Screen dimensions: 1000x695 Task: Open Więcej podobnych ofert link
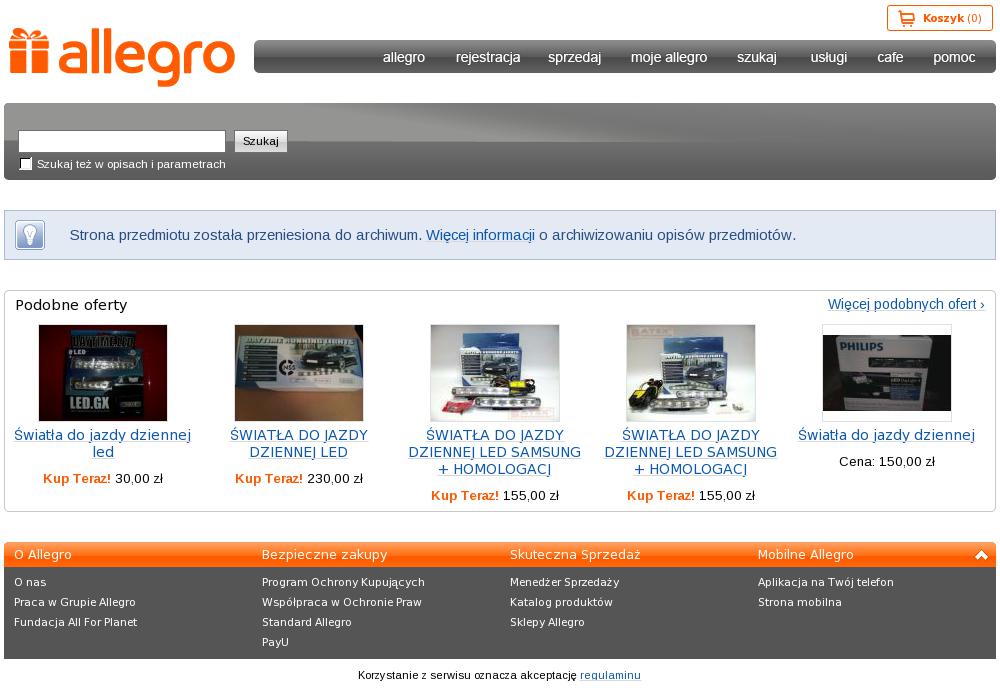tap(906, 304)
